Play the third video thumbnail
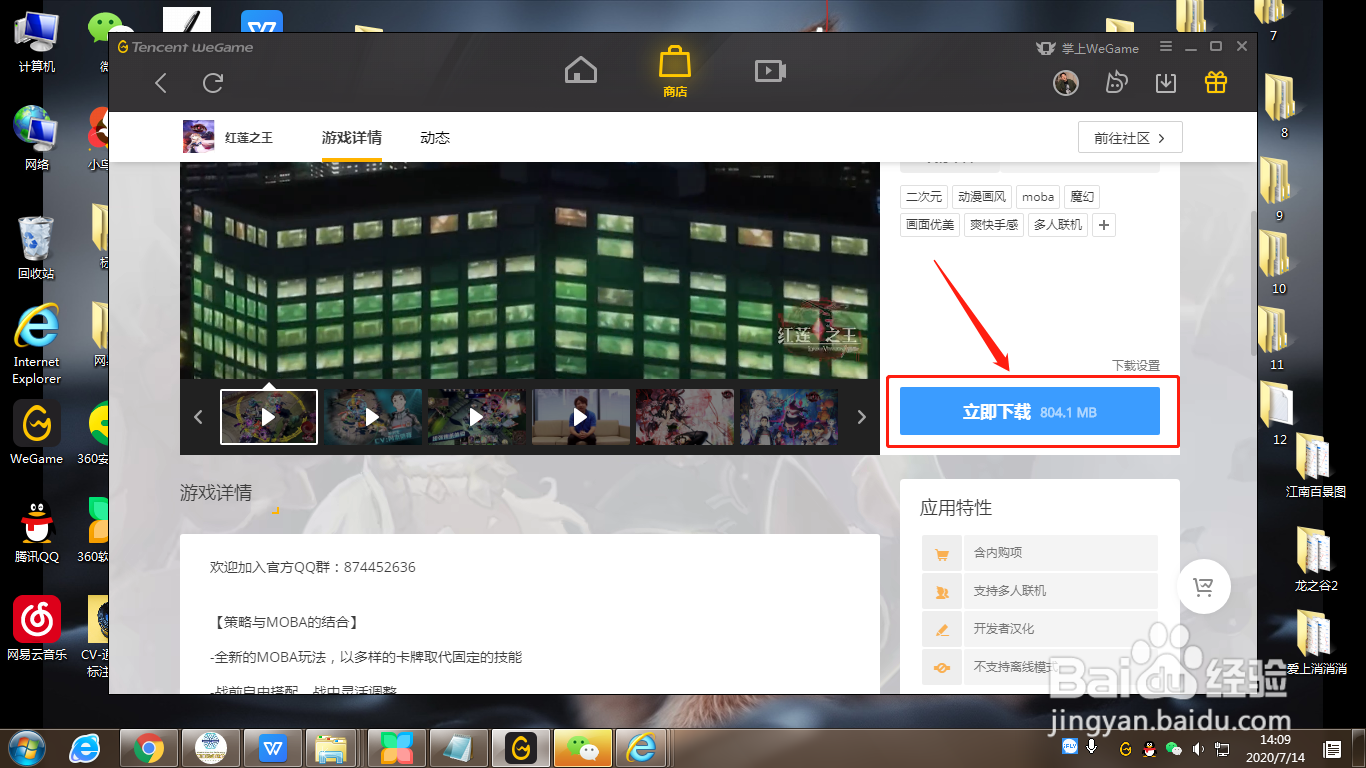 [477, 417]
